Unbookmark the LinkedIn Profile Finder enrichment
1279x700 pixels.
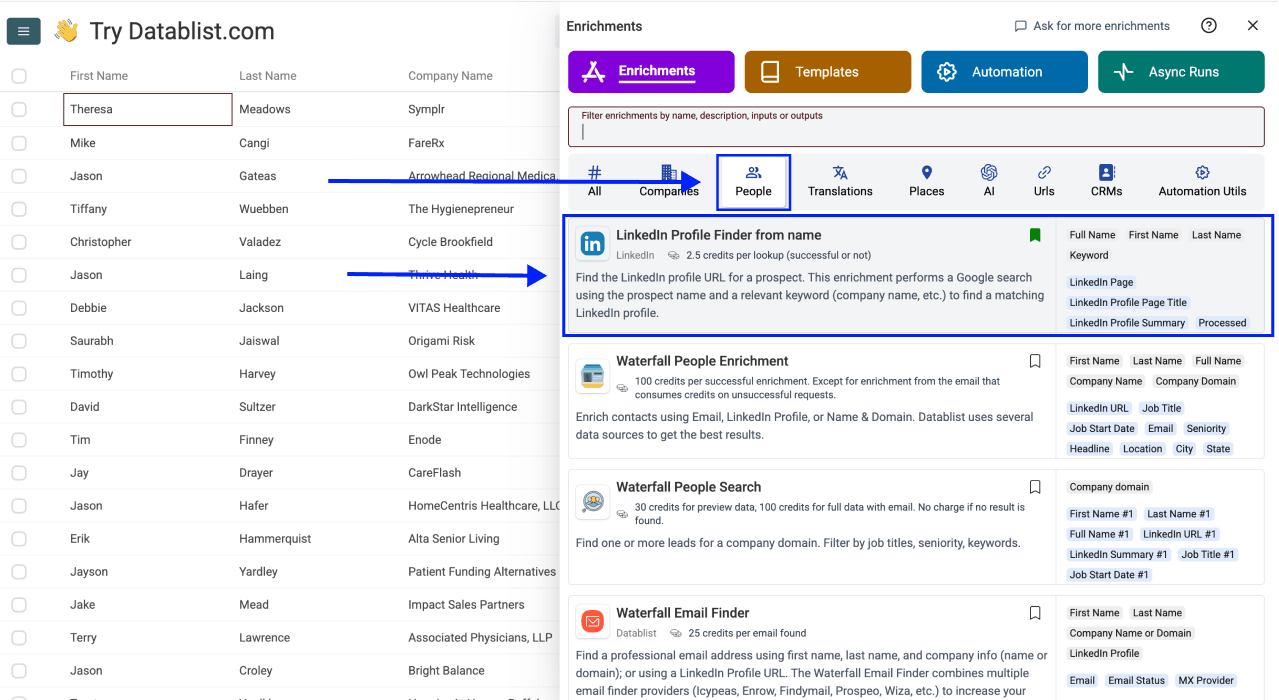1035,235
